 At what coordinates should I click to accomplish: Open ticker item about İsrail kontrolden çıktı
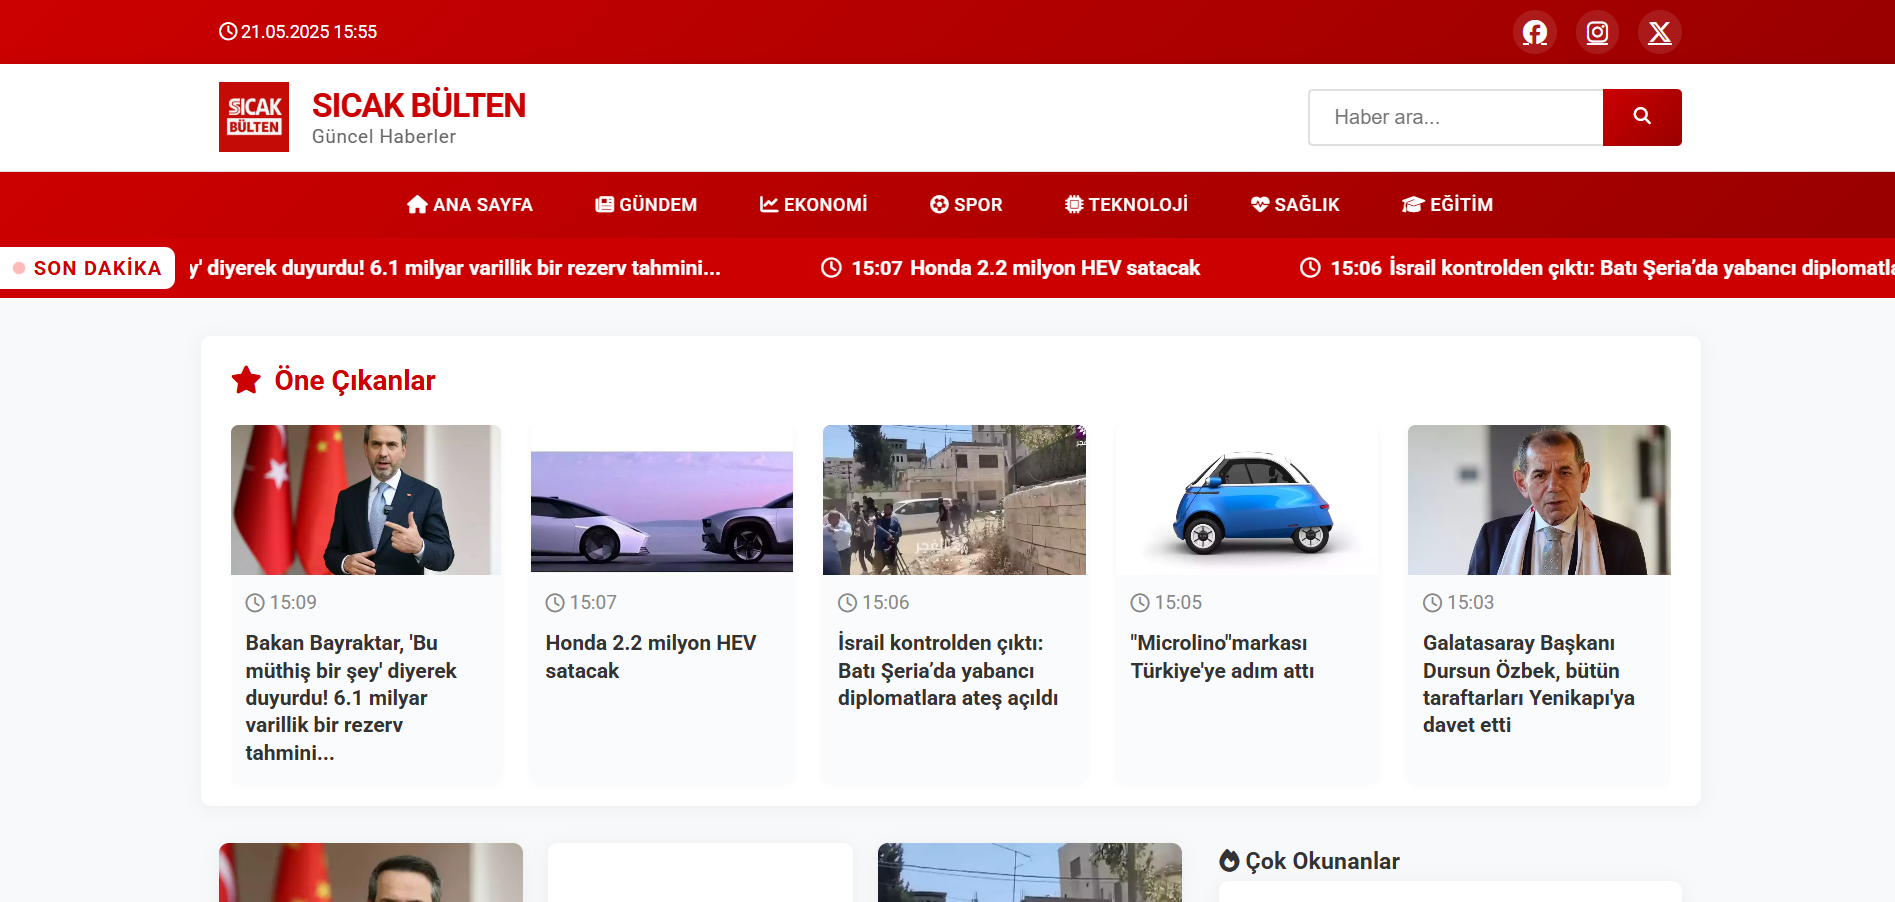[x=1641, y=268]
